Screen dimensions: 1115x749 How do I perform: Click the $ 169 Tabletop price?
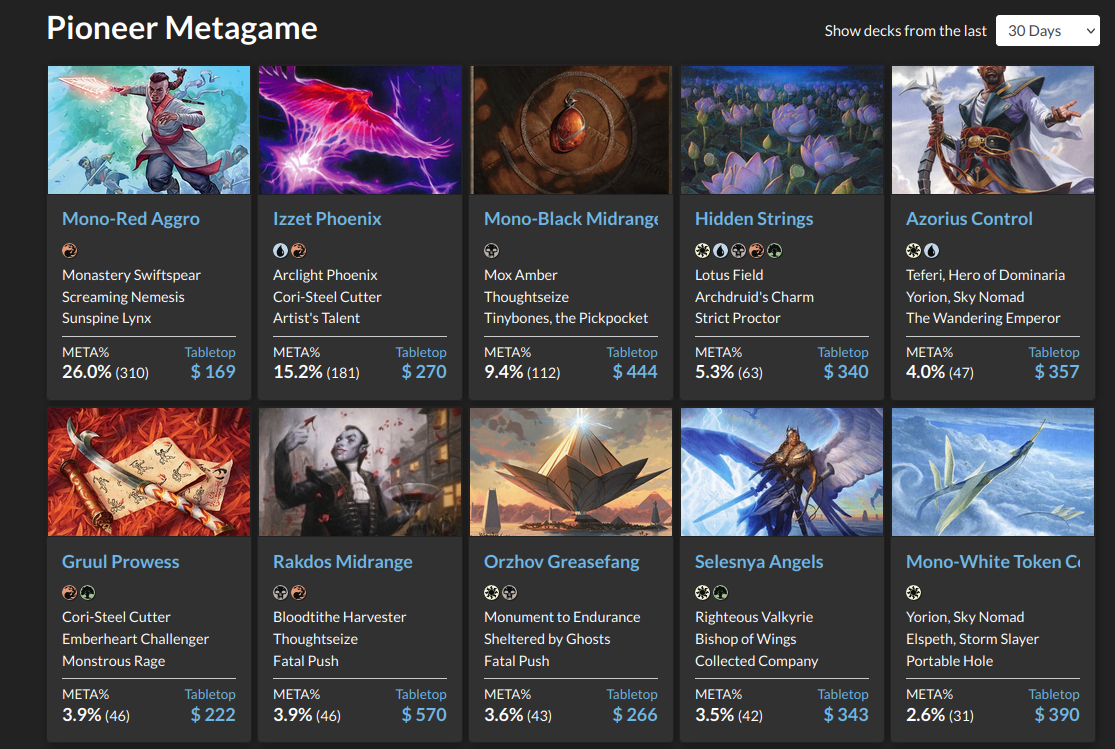pyautogui.click(x=213, y=372)
